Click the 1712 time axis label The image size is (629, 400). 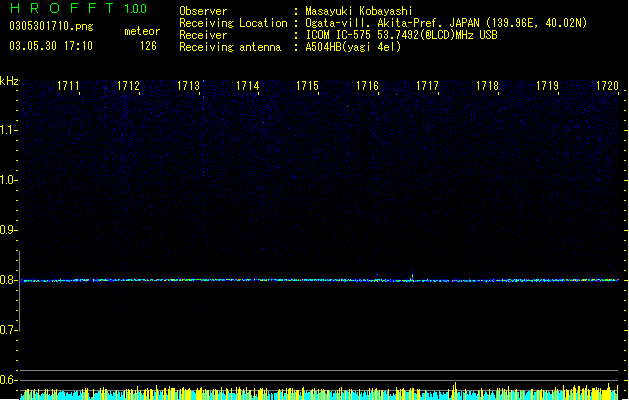tap(128, 86)
